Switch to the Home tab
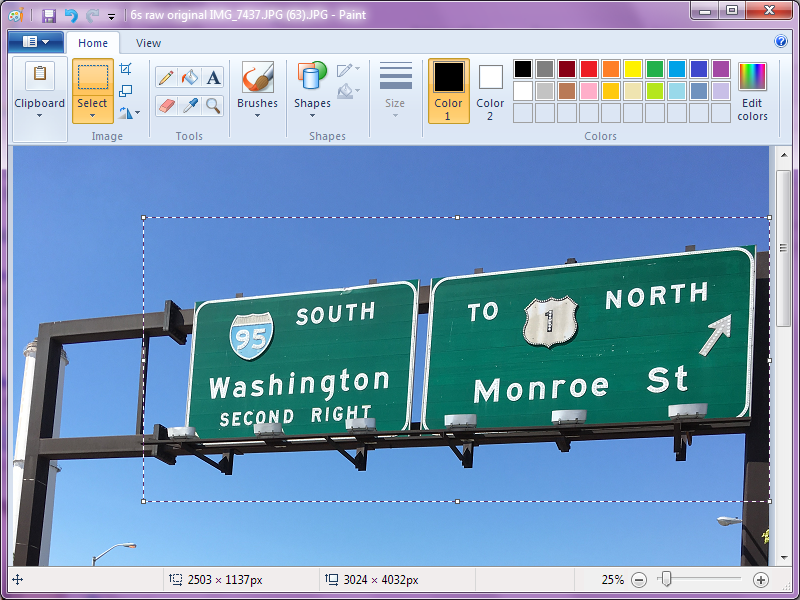The width and height of the screenshot is (800, 600). point(93,43)
